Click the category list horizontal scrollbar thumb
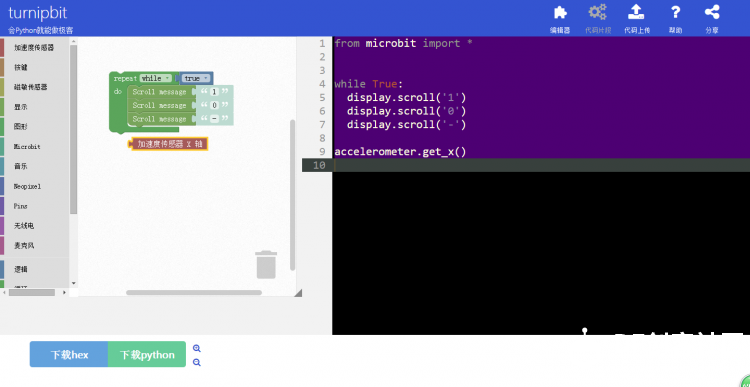This screenshot has height=387, width=750. tap(32, 292)
